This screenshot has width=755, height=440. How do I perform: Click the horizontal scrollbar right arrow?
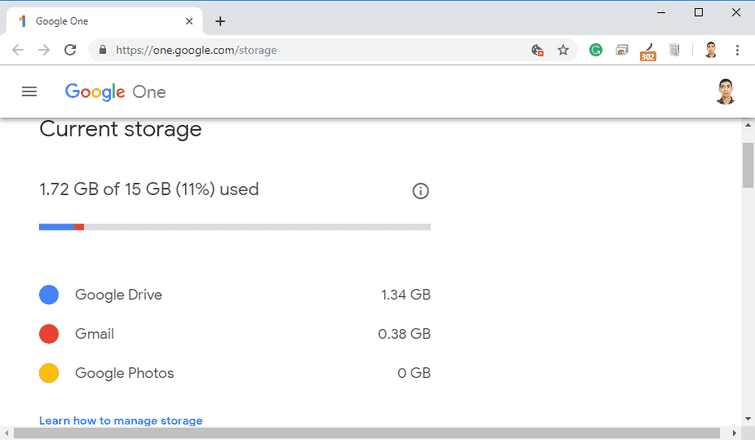click(x=734, y=433)
